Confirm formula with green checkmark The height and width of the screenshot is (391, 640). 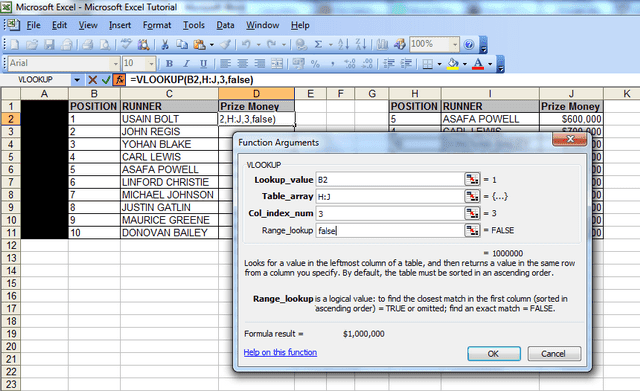[106, 80]
